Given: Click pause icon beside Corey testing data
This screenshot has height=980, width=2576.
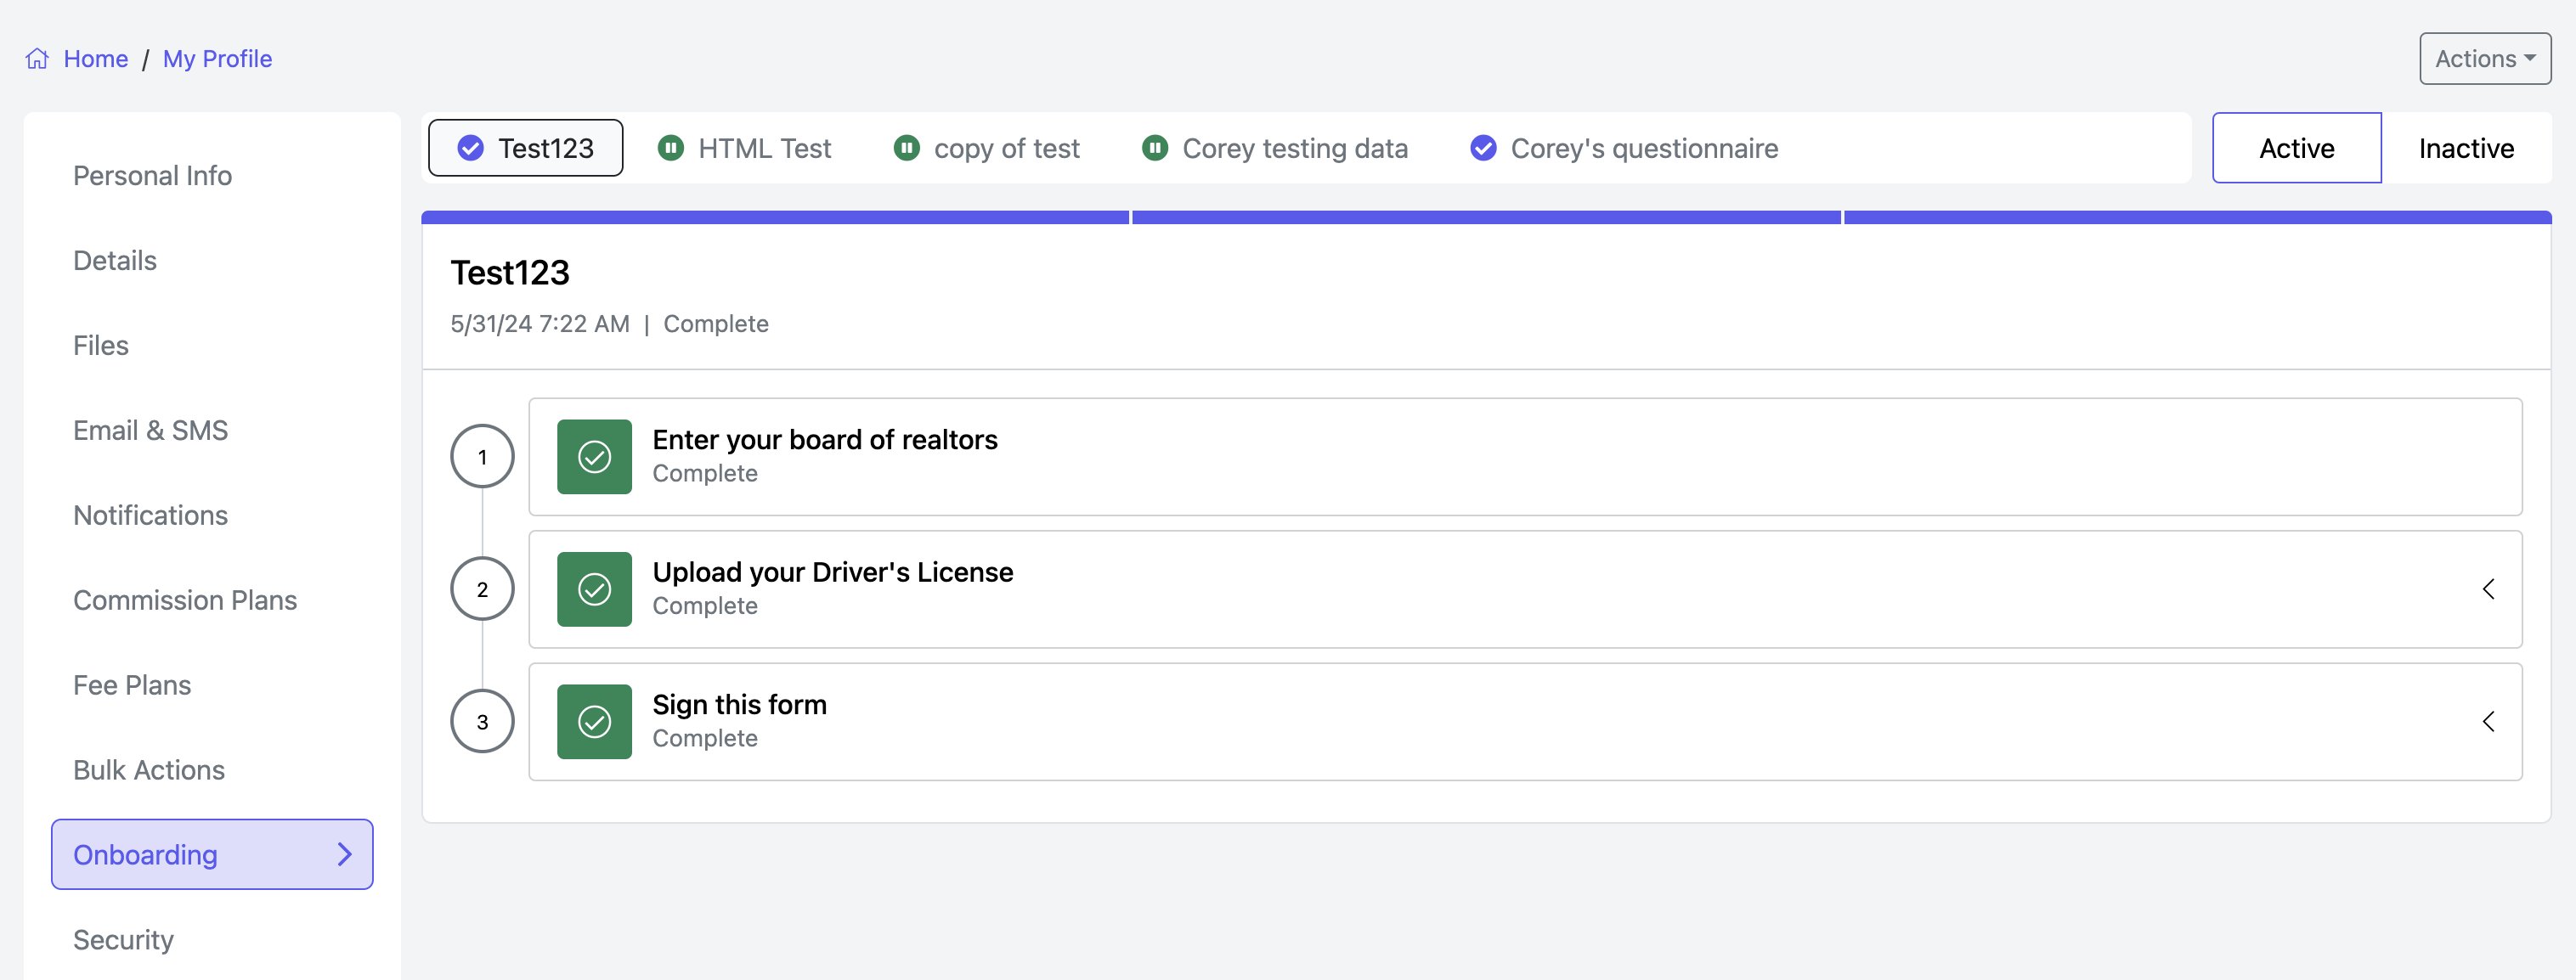Looking at the screenshot, I should (x=1155, y=148).
